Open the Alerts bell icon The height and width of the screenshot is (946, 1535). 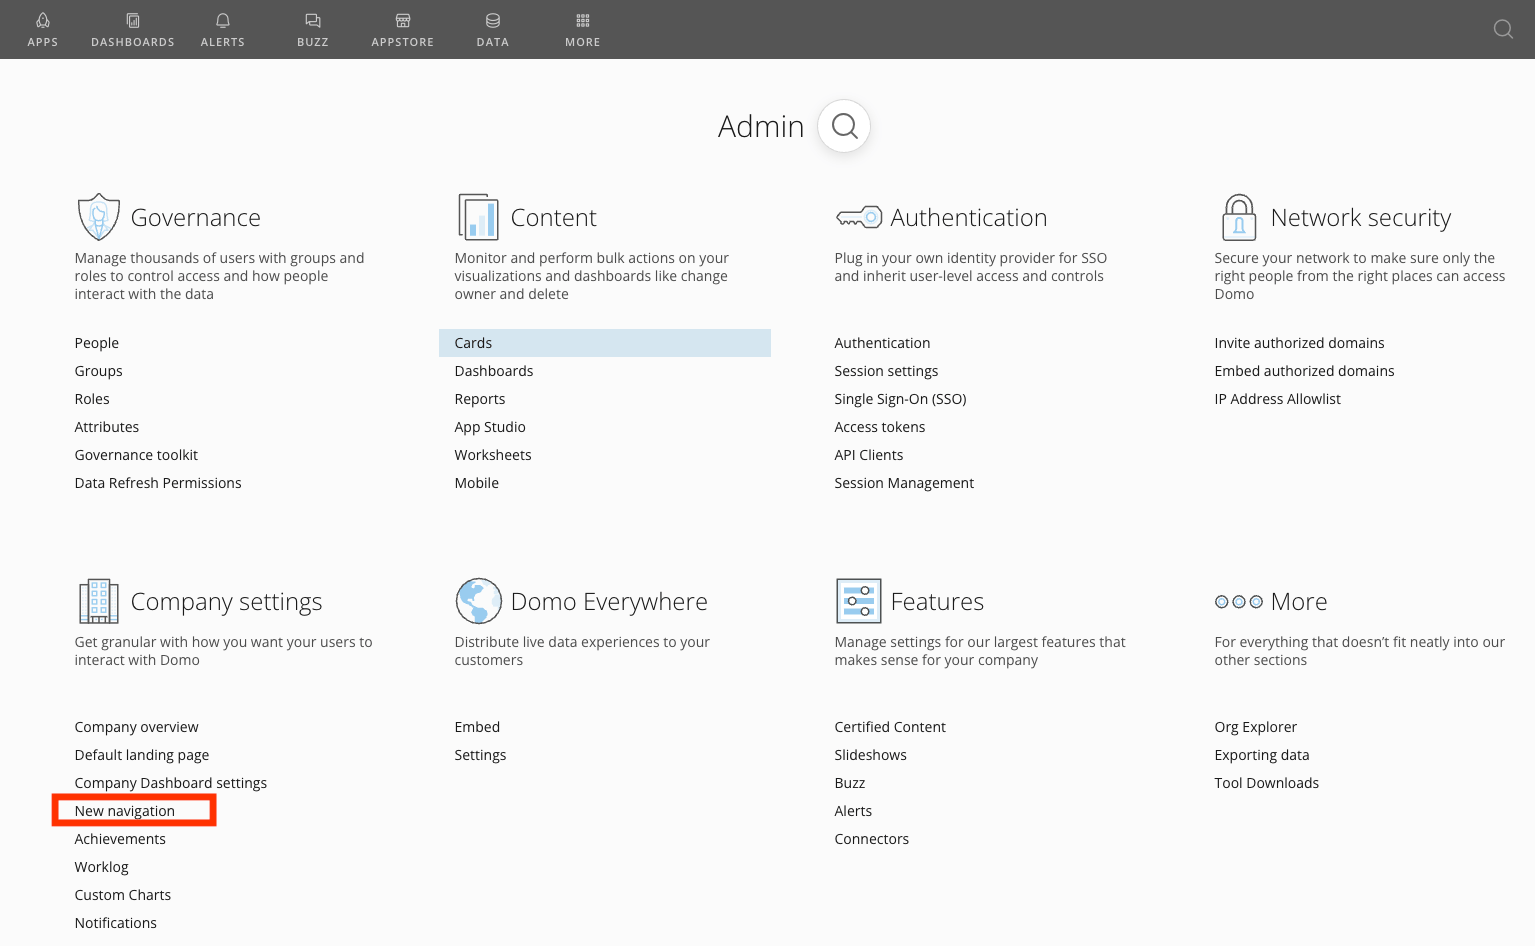tap(223, 21)
